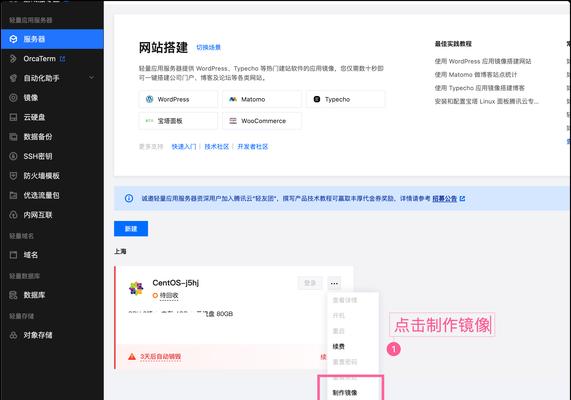Choose the Typecho application image
Viewport: 571px width, 400px height.
pyautogui.click(x=345, y=99)
